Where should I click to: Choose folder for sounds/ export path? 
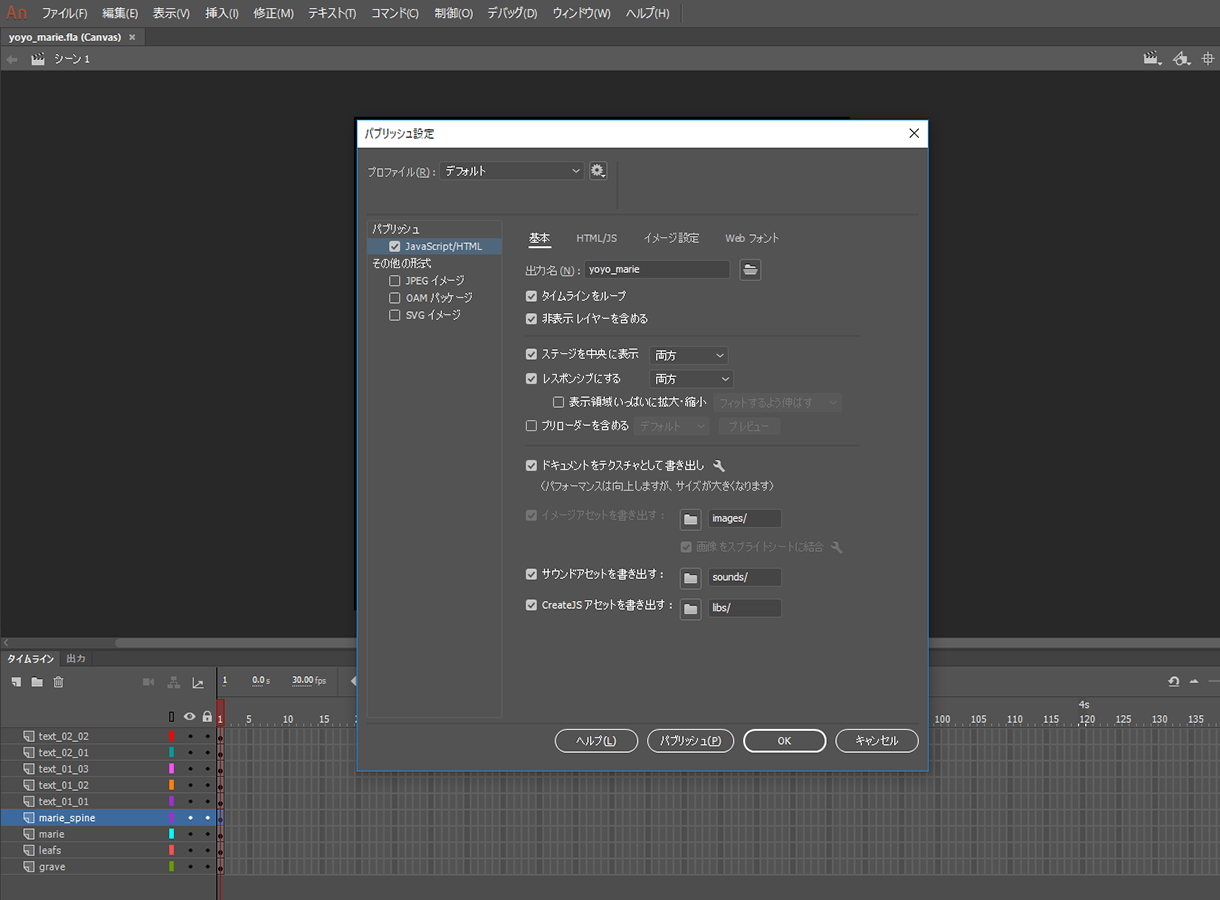(690, 578)
